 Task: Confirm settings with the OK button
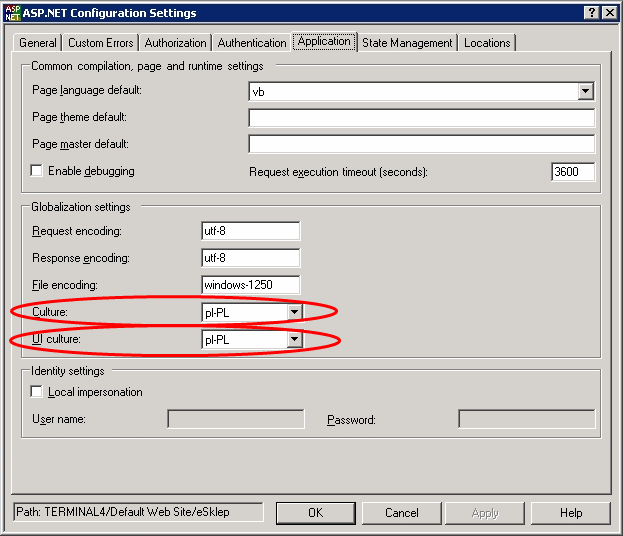click(x=316, y=513)
